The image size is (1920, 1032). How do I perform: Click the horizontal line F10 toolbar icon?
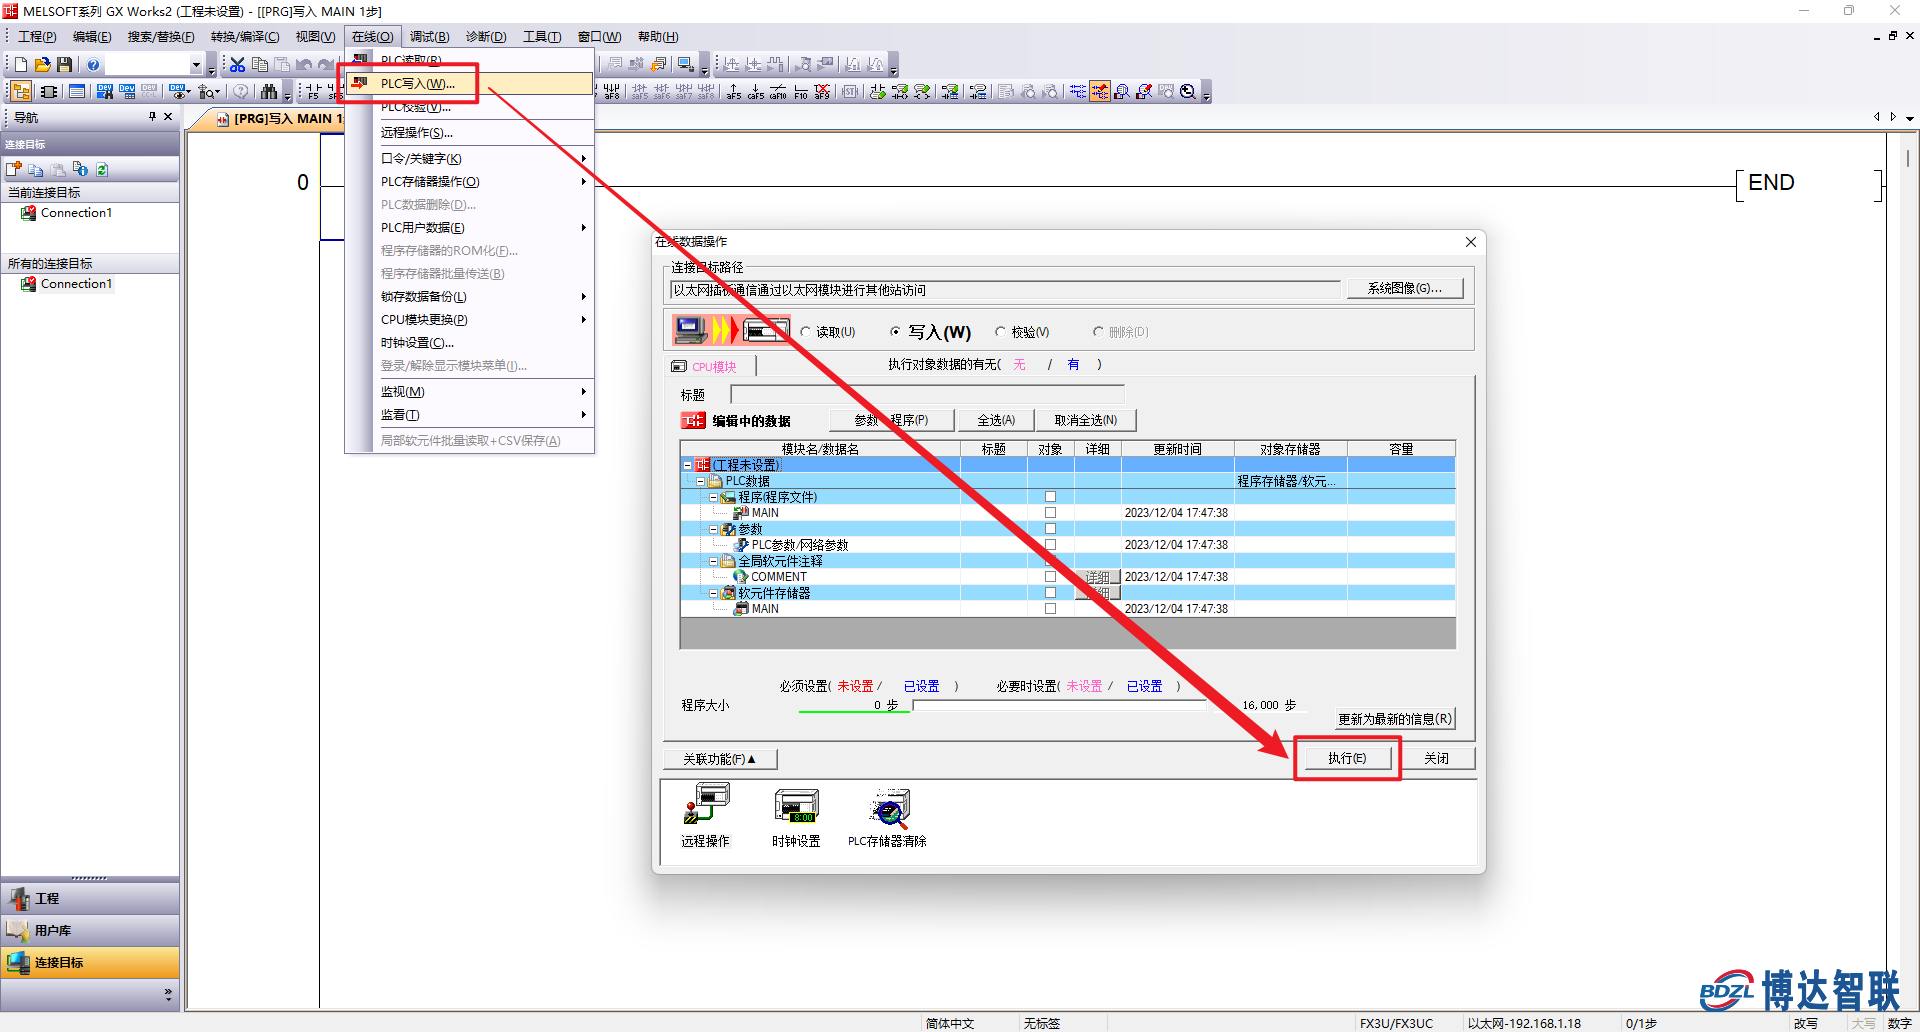[800, 92]
